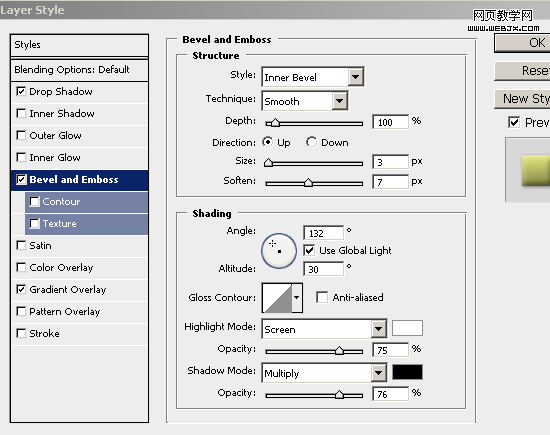
Task: Open the black Shadow color swatch
Action: (407, 372)
